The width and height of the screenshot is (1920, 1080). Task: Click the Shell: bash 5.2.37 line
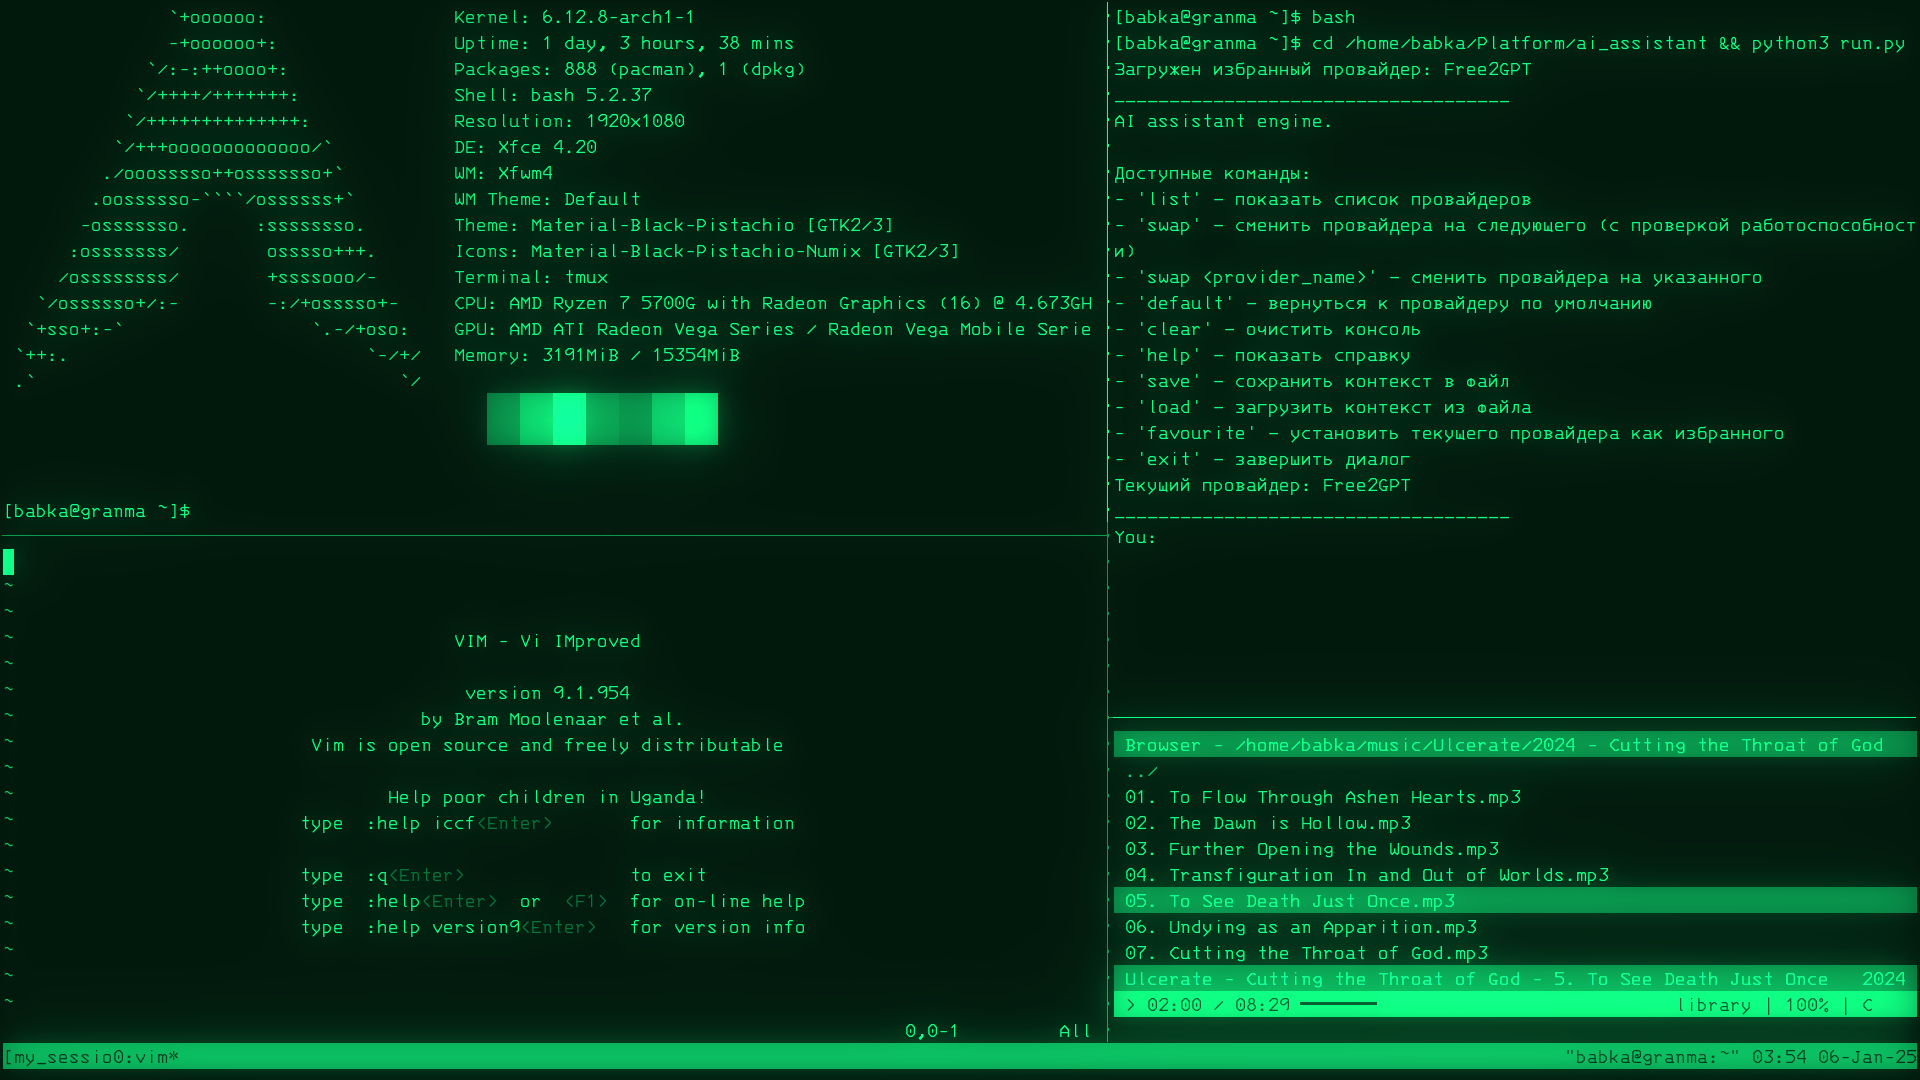[553, 95]
